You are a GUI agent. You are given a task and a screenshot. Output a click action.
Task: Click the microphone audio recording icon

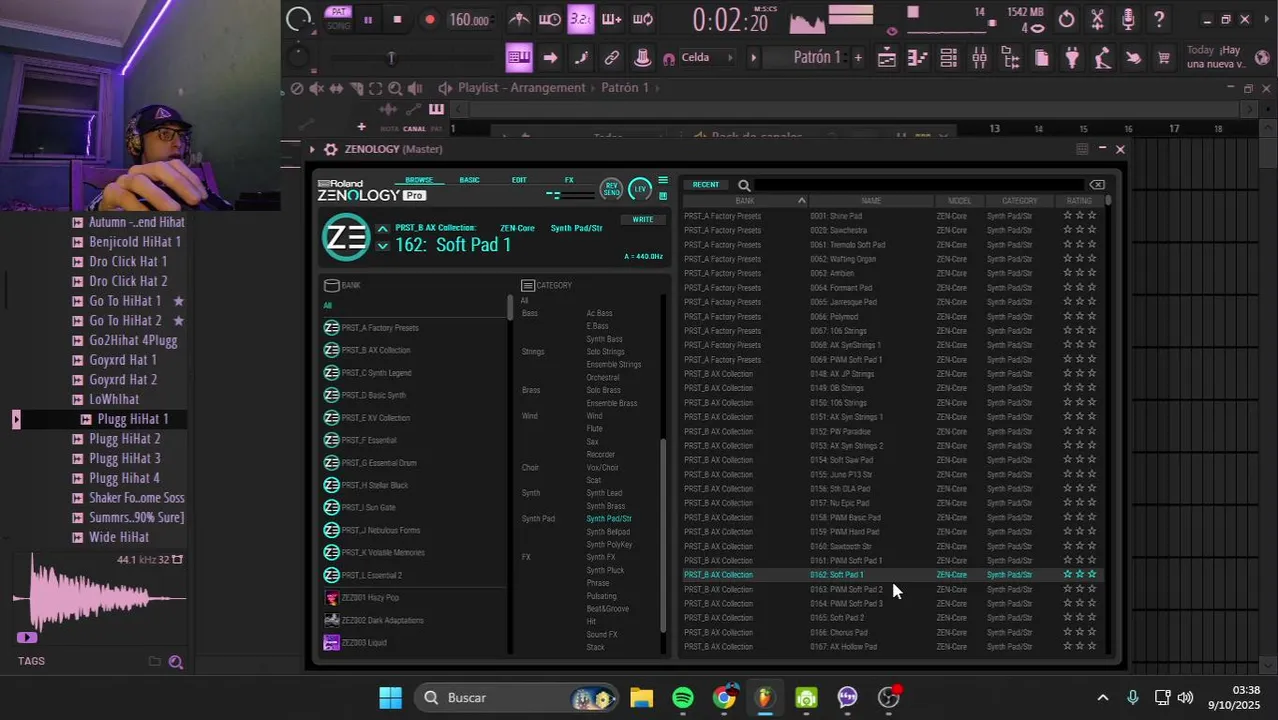tap(1128, 19)
